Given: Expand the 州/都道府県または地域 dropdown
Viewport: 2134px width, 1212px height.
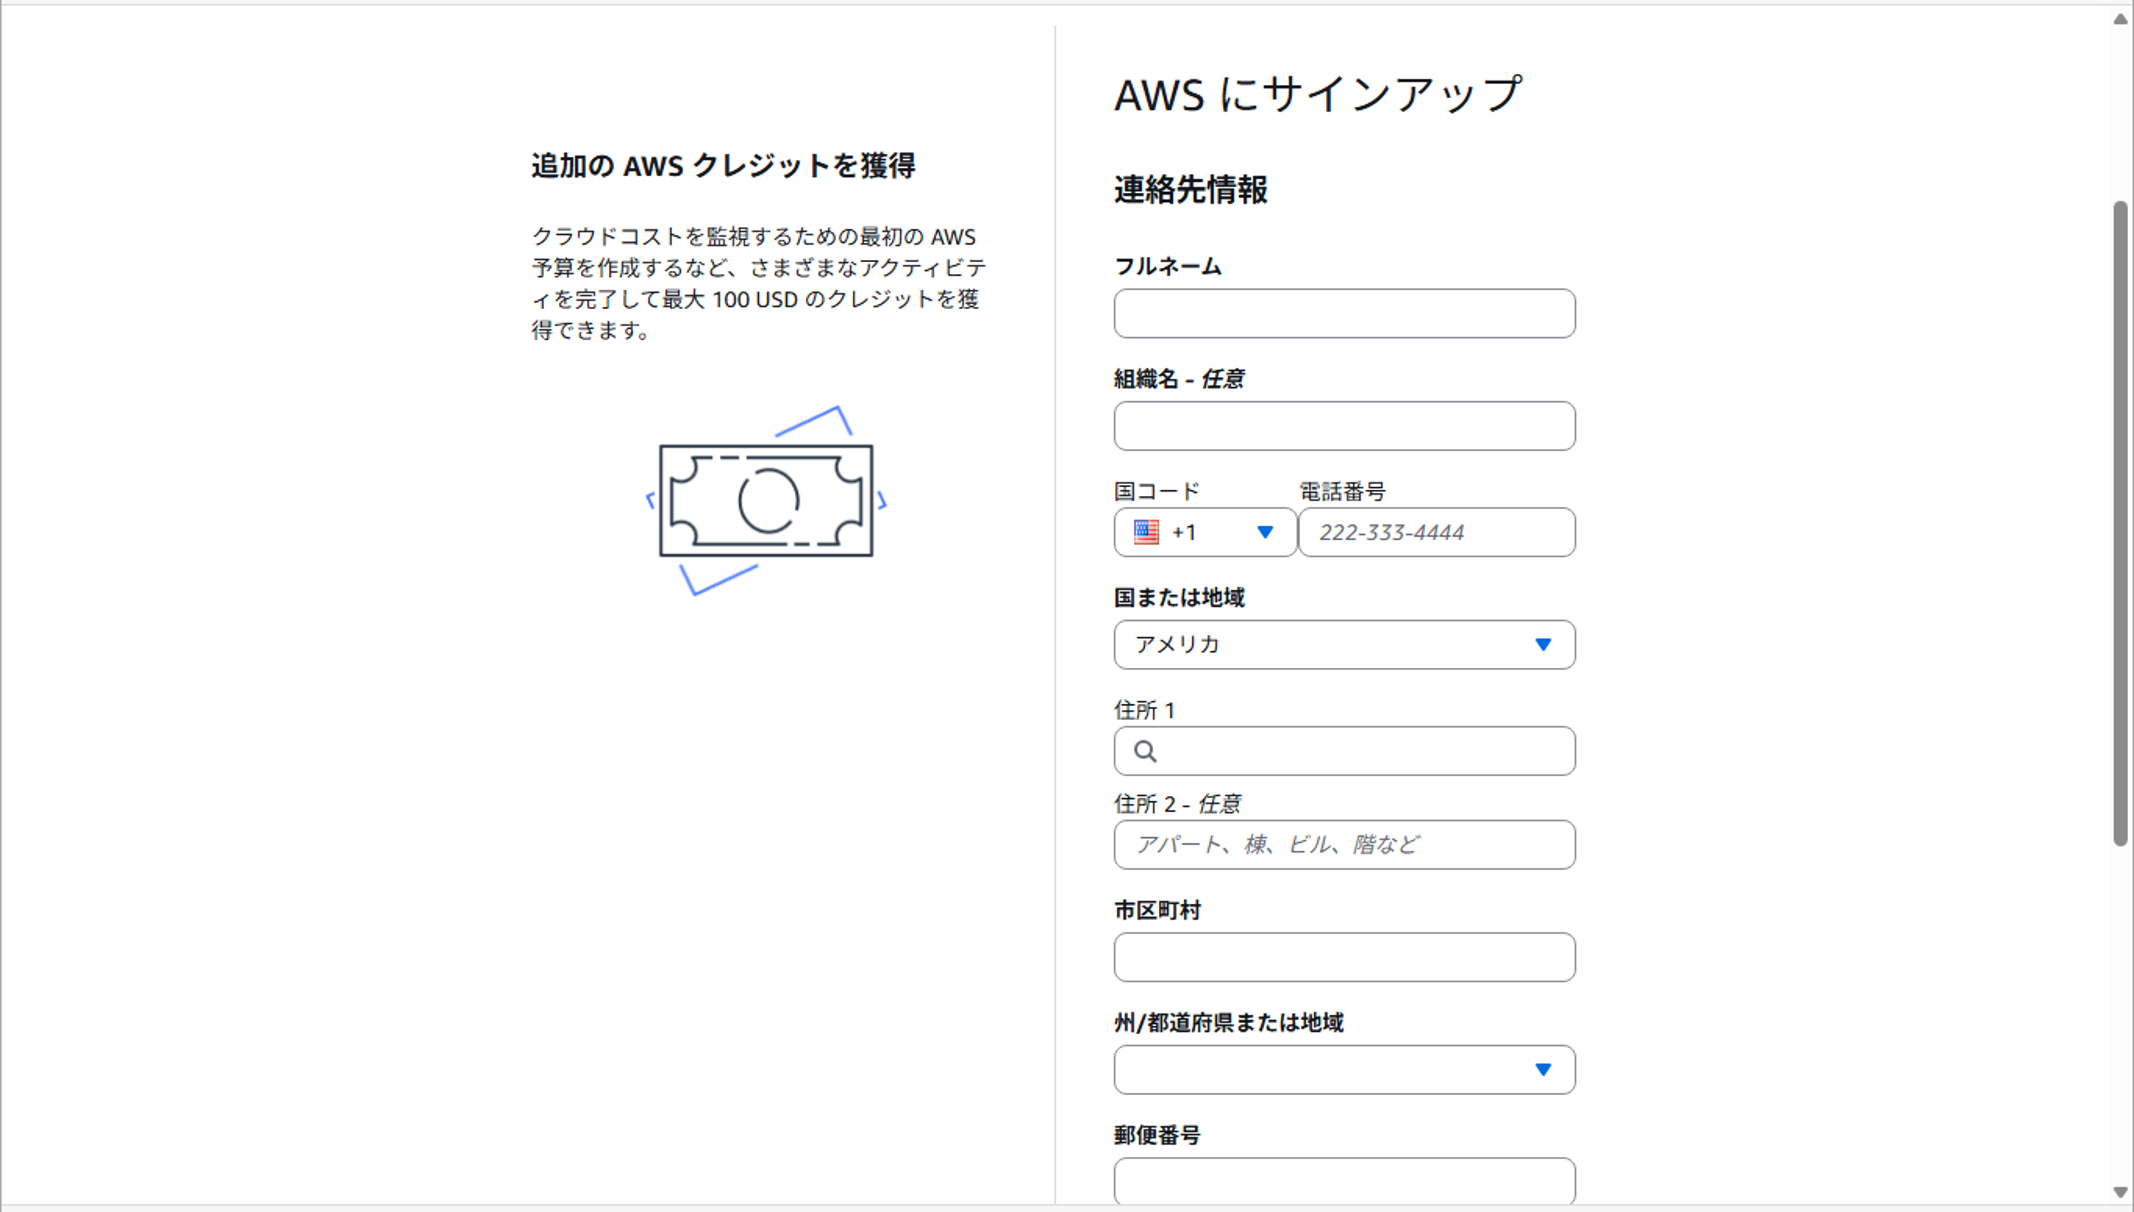Looking at the screenshot, I should point(1344,1070).
